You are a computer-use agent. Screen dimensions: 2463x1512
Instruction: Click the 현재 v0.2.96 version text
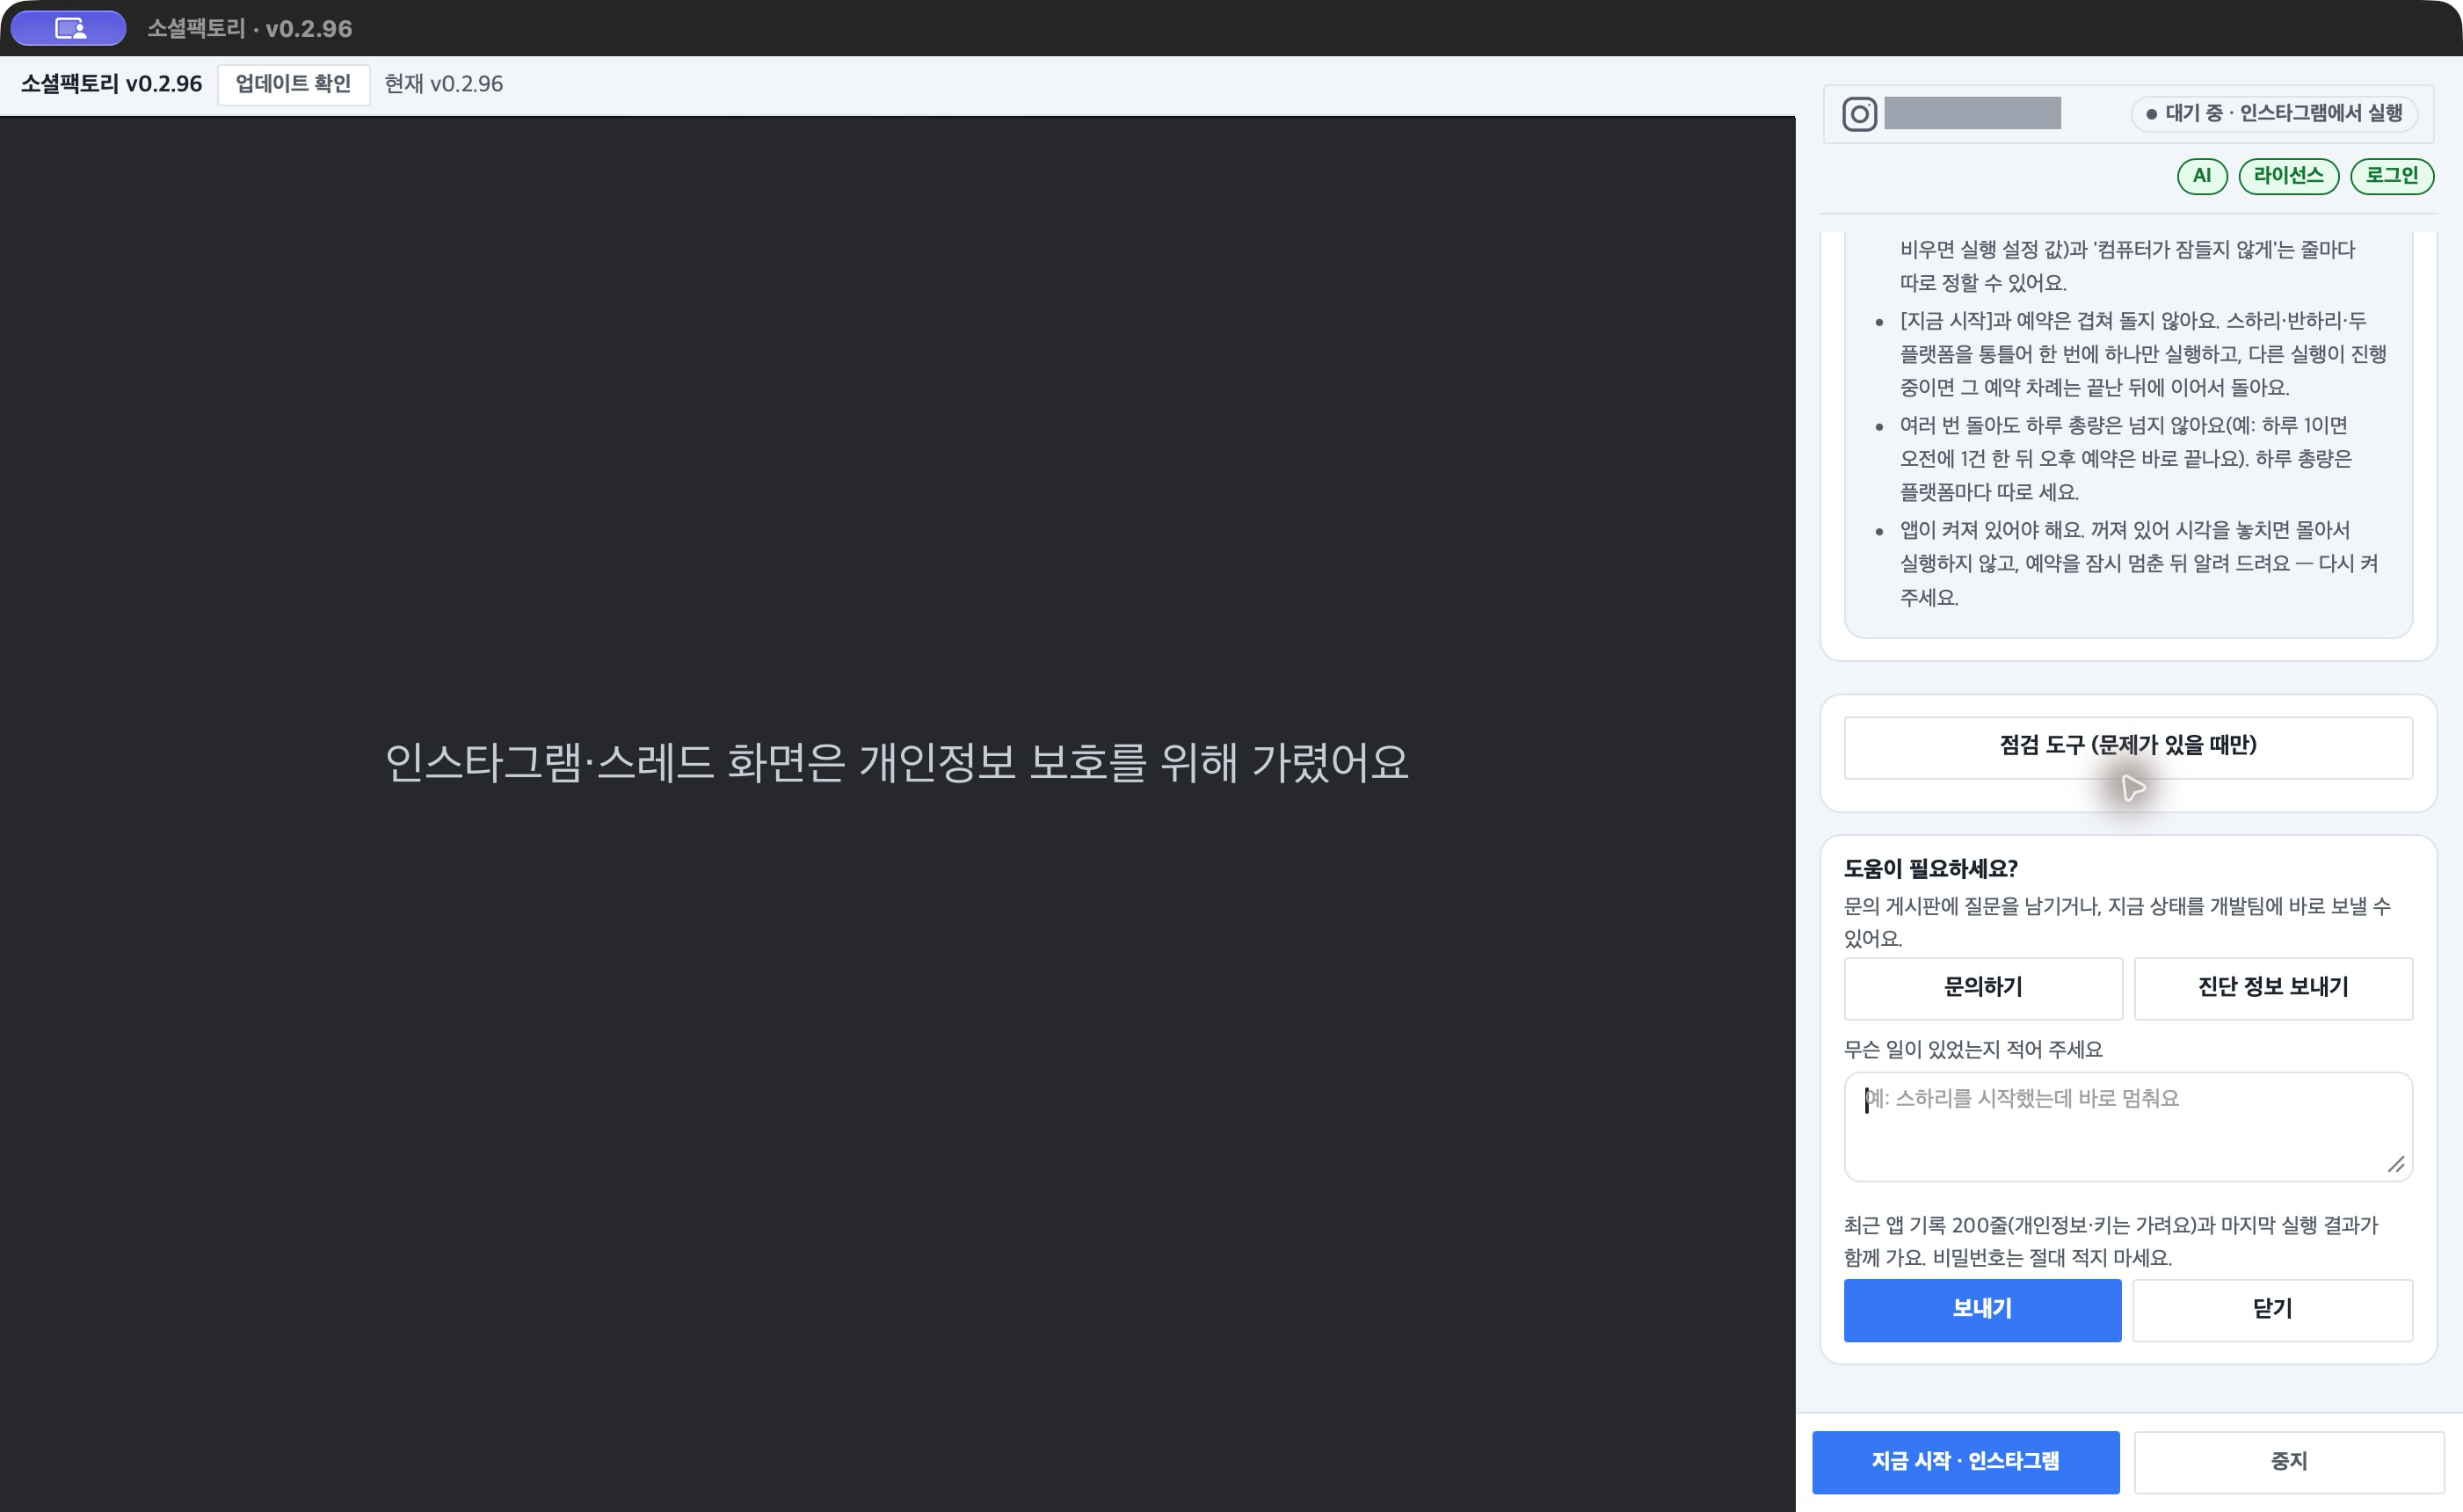(444, 84)
